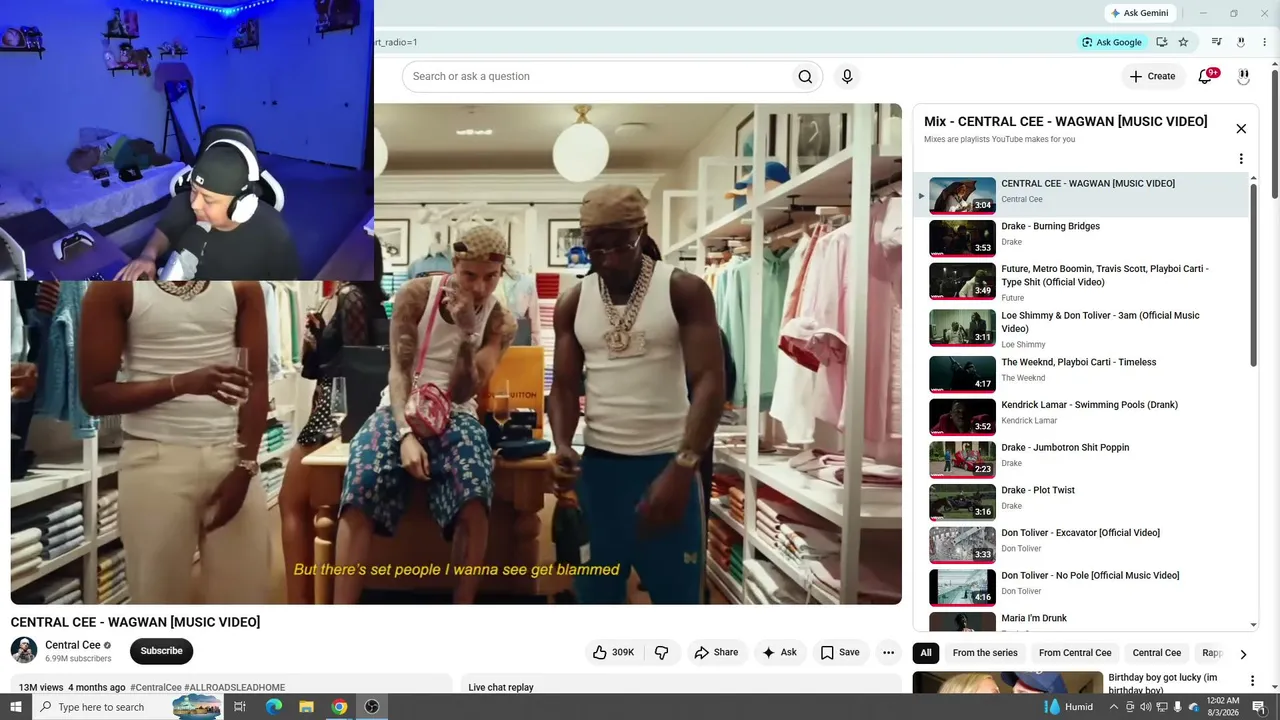Play Kendrick Lamar Swimming Pools thumbnail
Screen dimensions: 1280x720
point(962,417)
